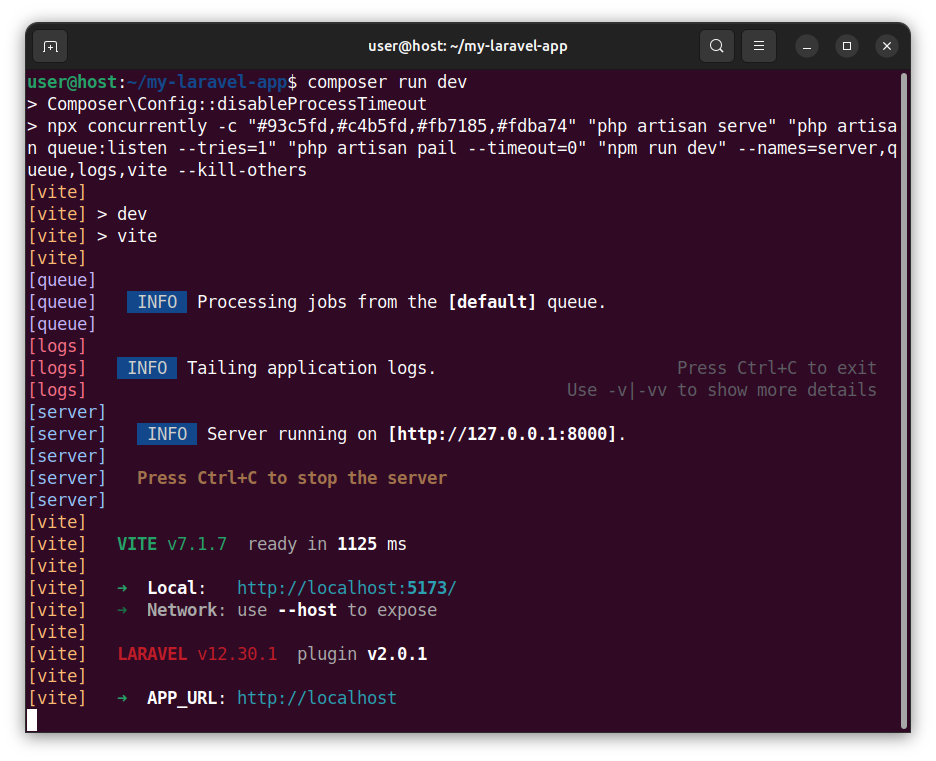This screenshot has height=761, width=936.
Task: Click the window title user@host: ~/my-laravel-app
Action: (x=467, y=46)
